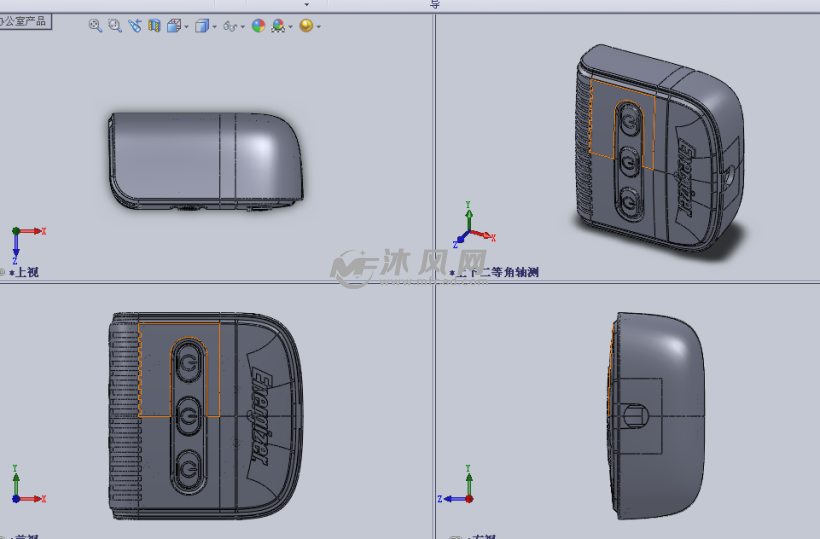Click the Apply Scene icon
This screenshot has width=820, height=539.
(278, 26)
